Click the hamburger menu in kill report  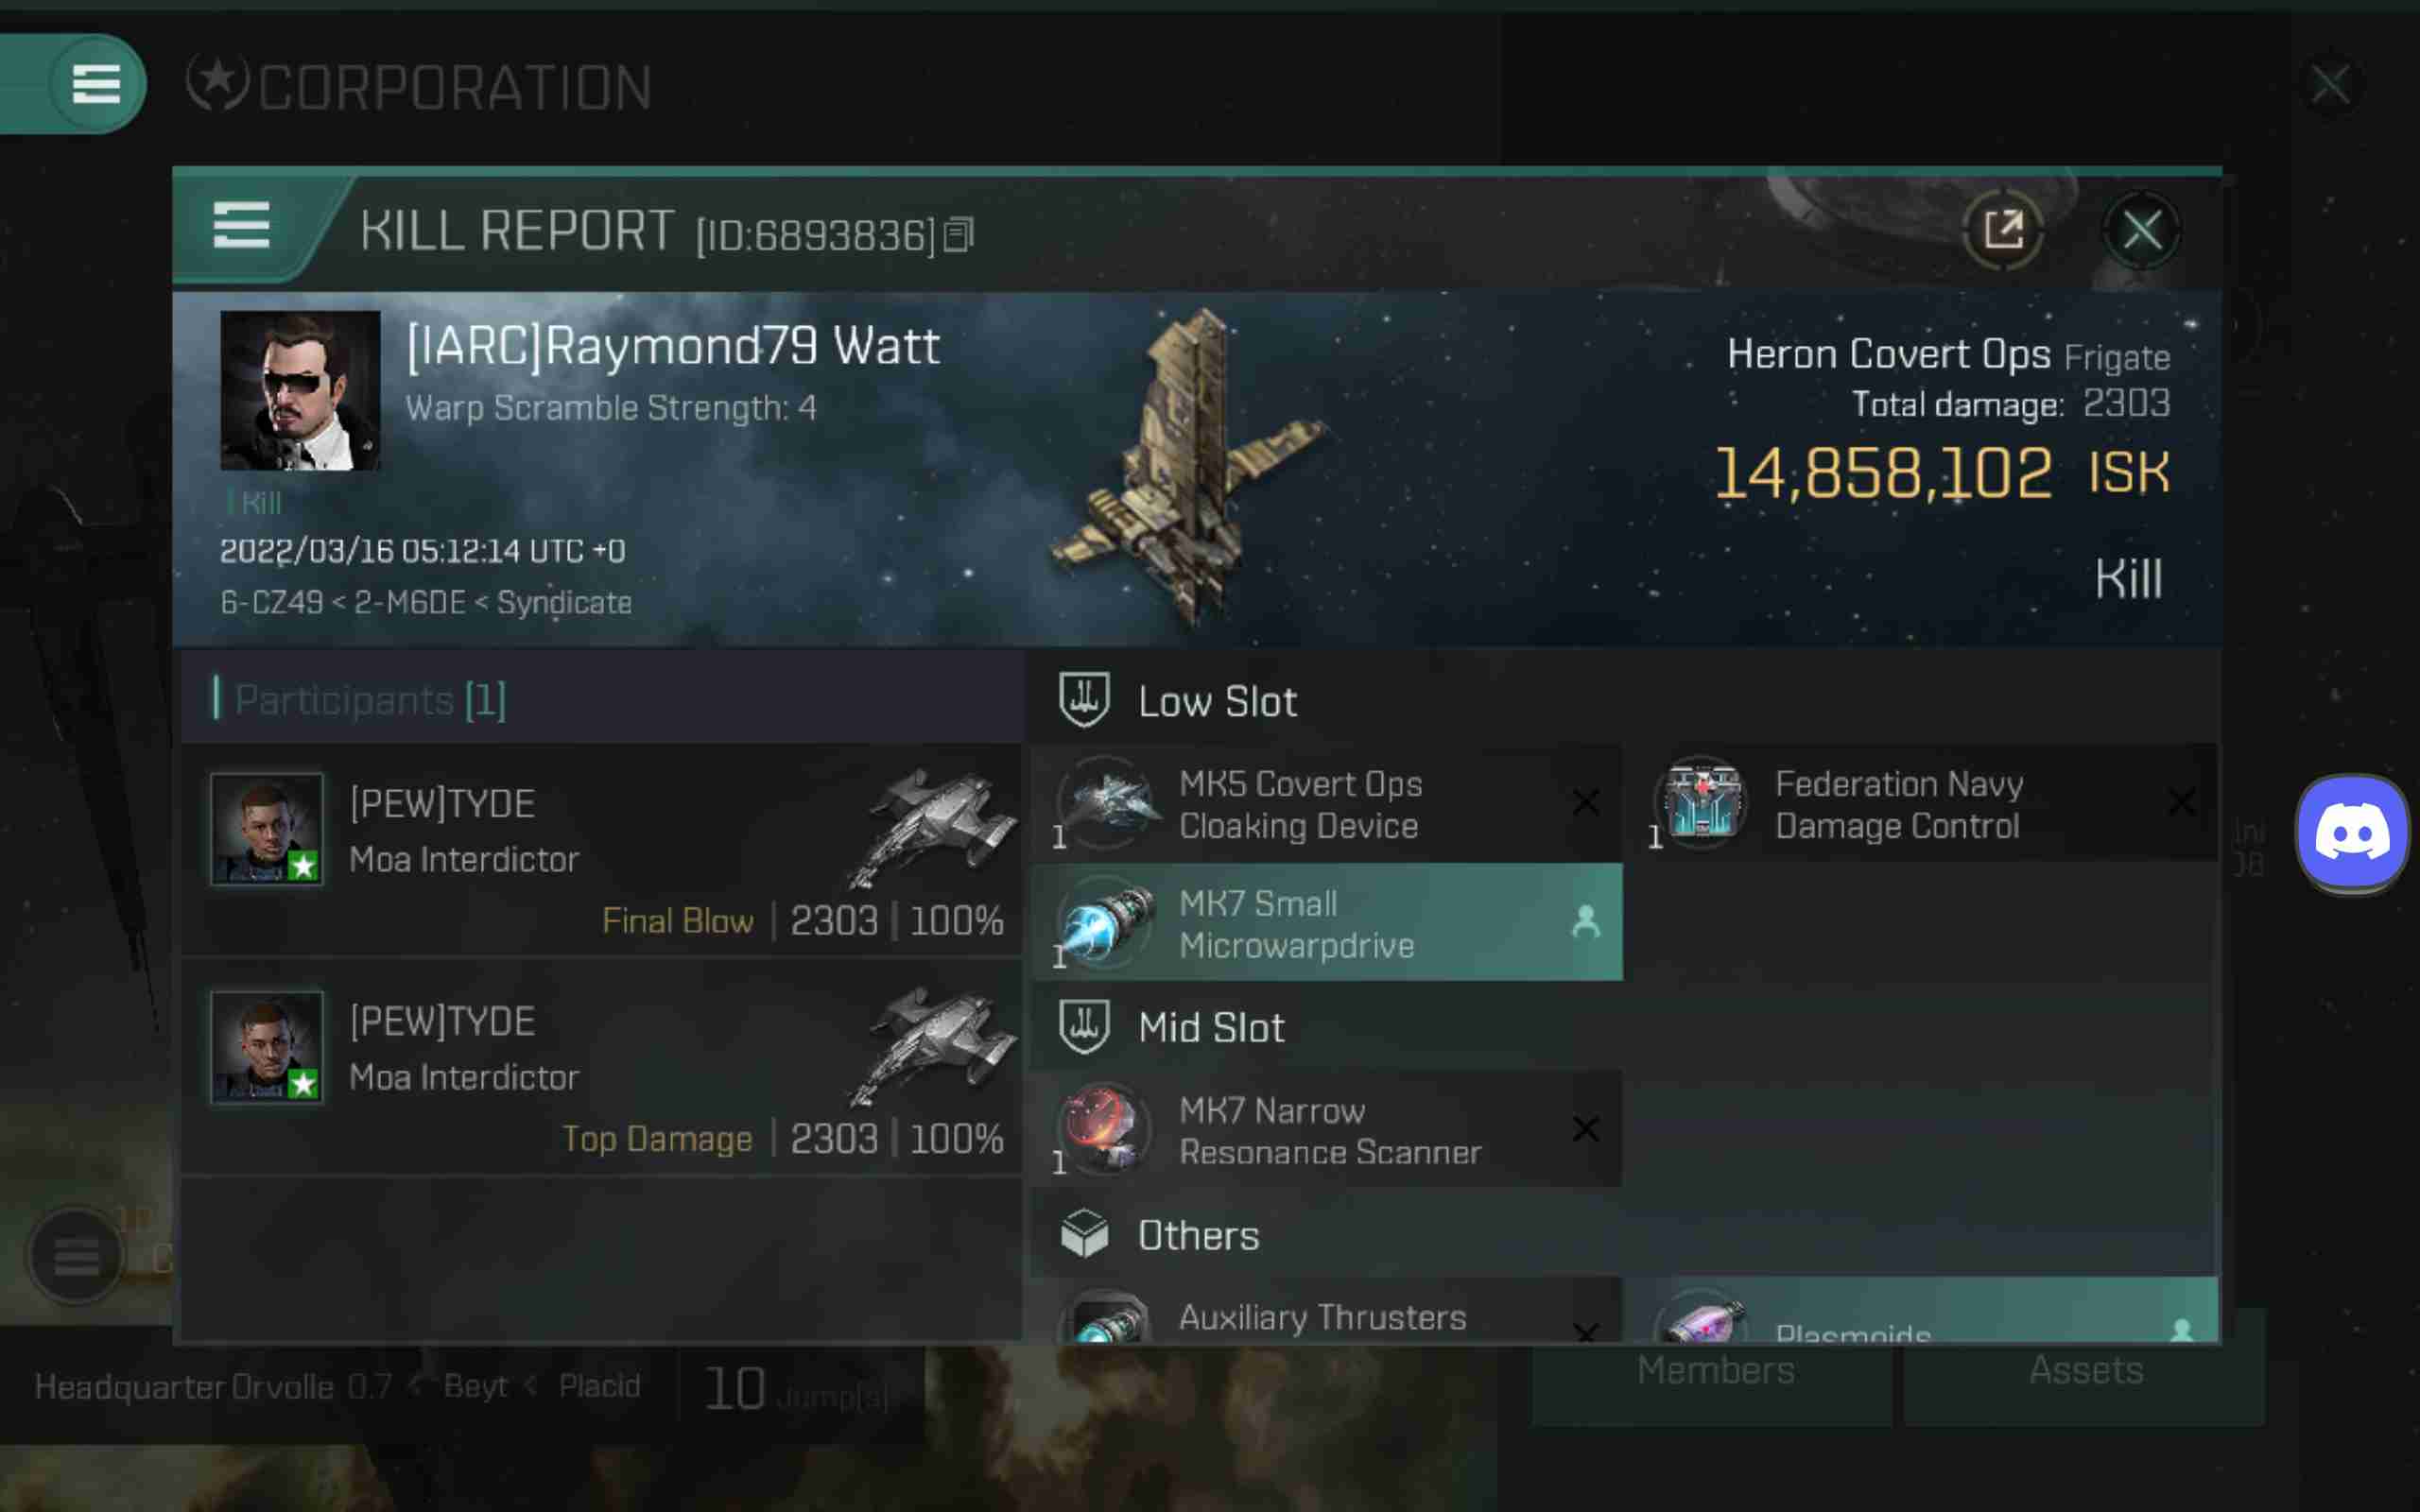point(242,230)
